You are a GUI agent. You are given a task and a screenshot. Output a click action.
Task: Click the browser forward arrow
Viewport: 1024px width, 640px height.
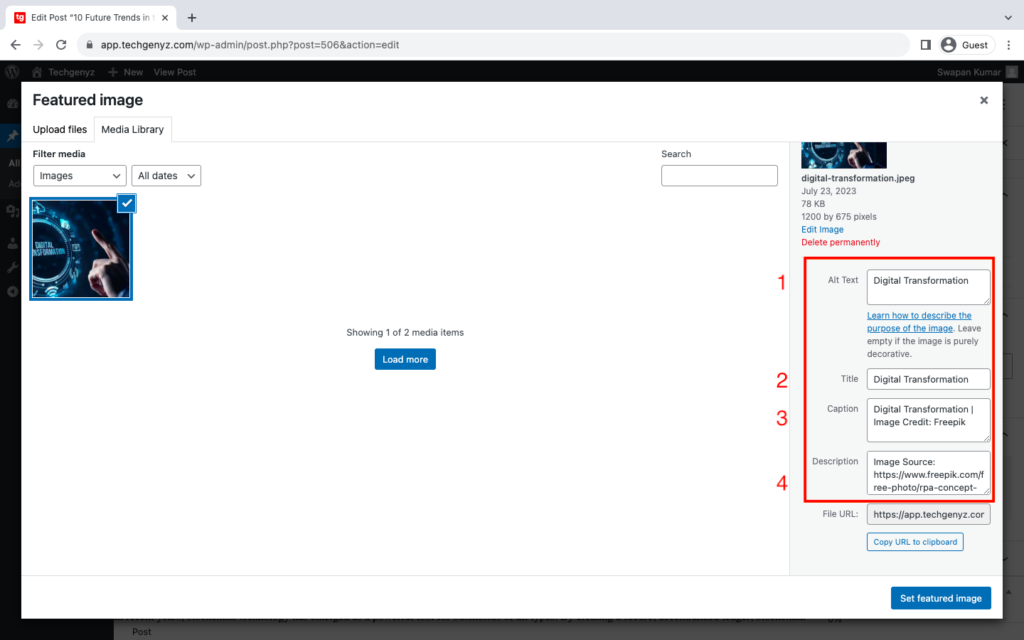coord(39,45)
